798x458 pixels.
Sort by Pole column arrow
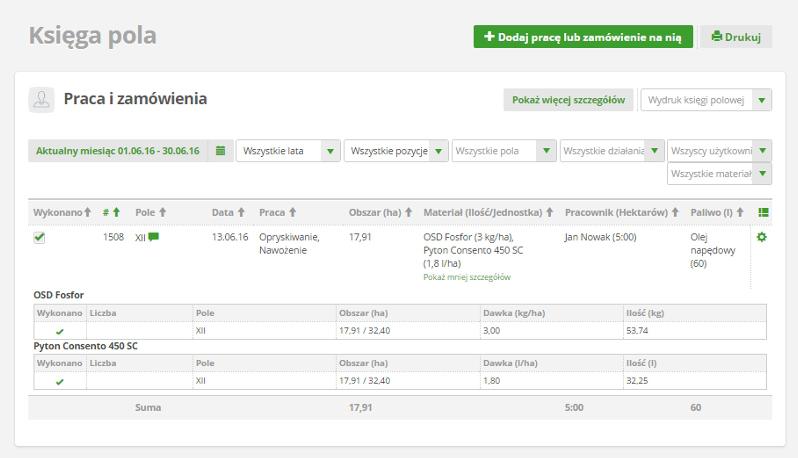(162, 212)
